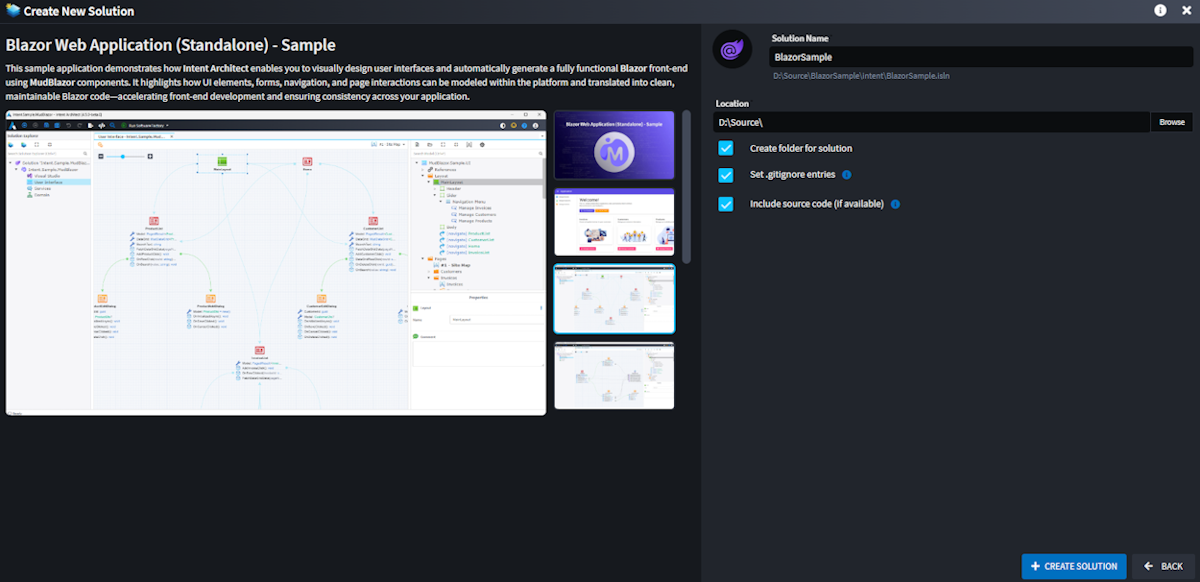Click info icon beside Set .gitignore entries
This screenshot has width=1200, height=582.
[x=846, y=175]
